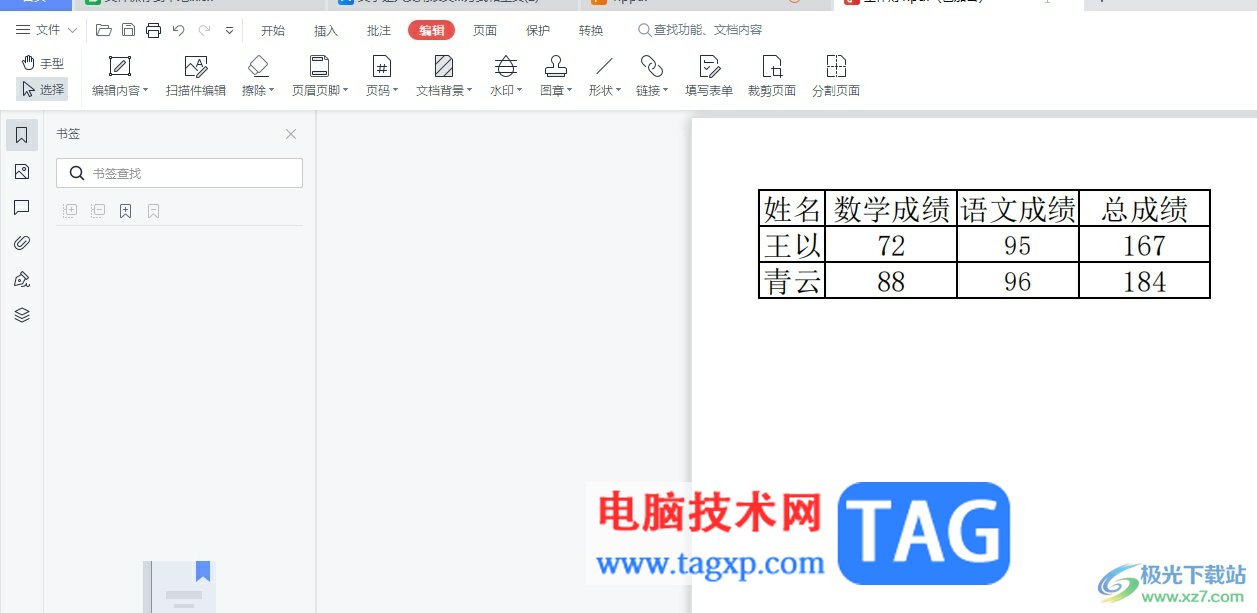Click the 书签查找 search field

pos(180,173)
